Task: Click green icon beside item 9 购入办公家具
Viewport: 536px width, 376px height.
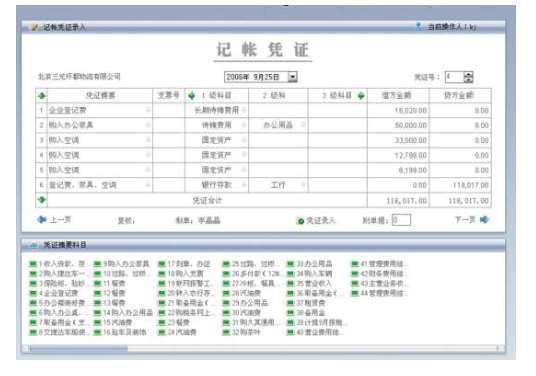Action: [97, 264]
